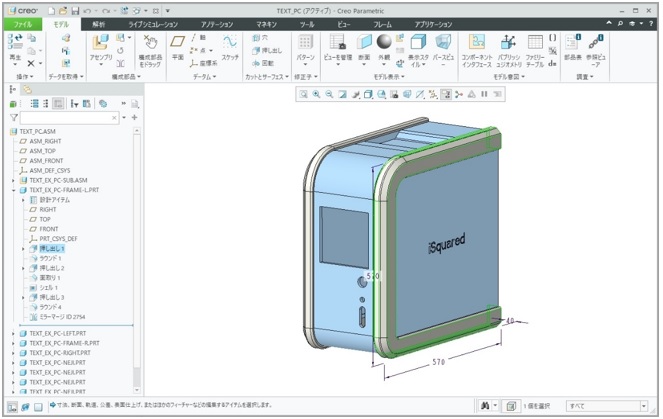Click the repaint icon in graphics toolbar
Screen dimensions: 663x419
coord(342,94)
